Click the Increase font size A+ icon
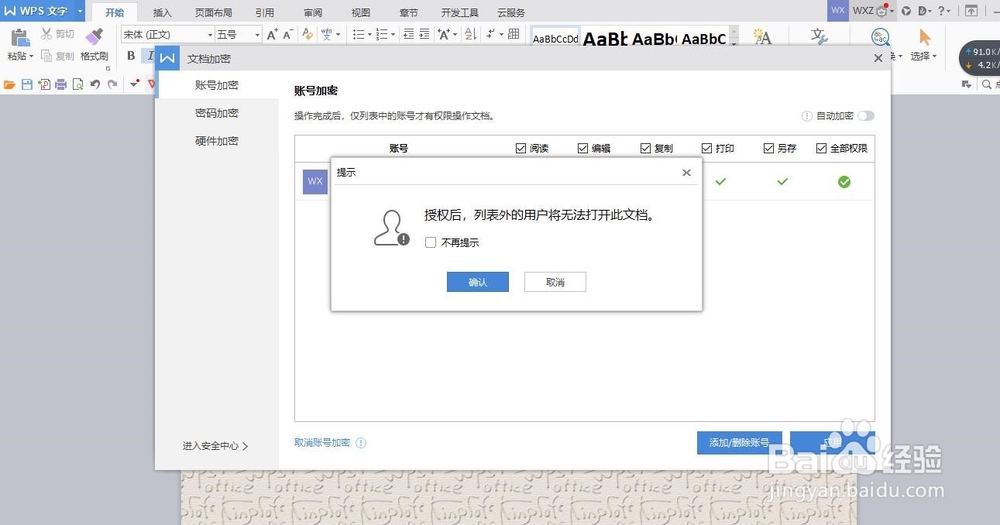Viewport: 1000px width, 525px height. click(272, 34)
